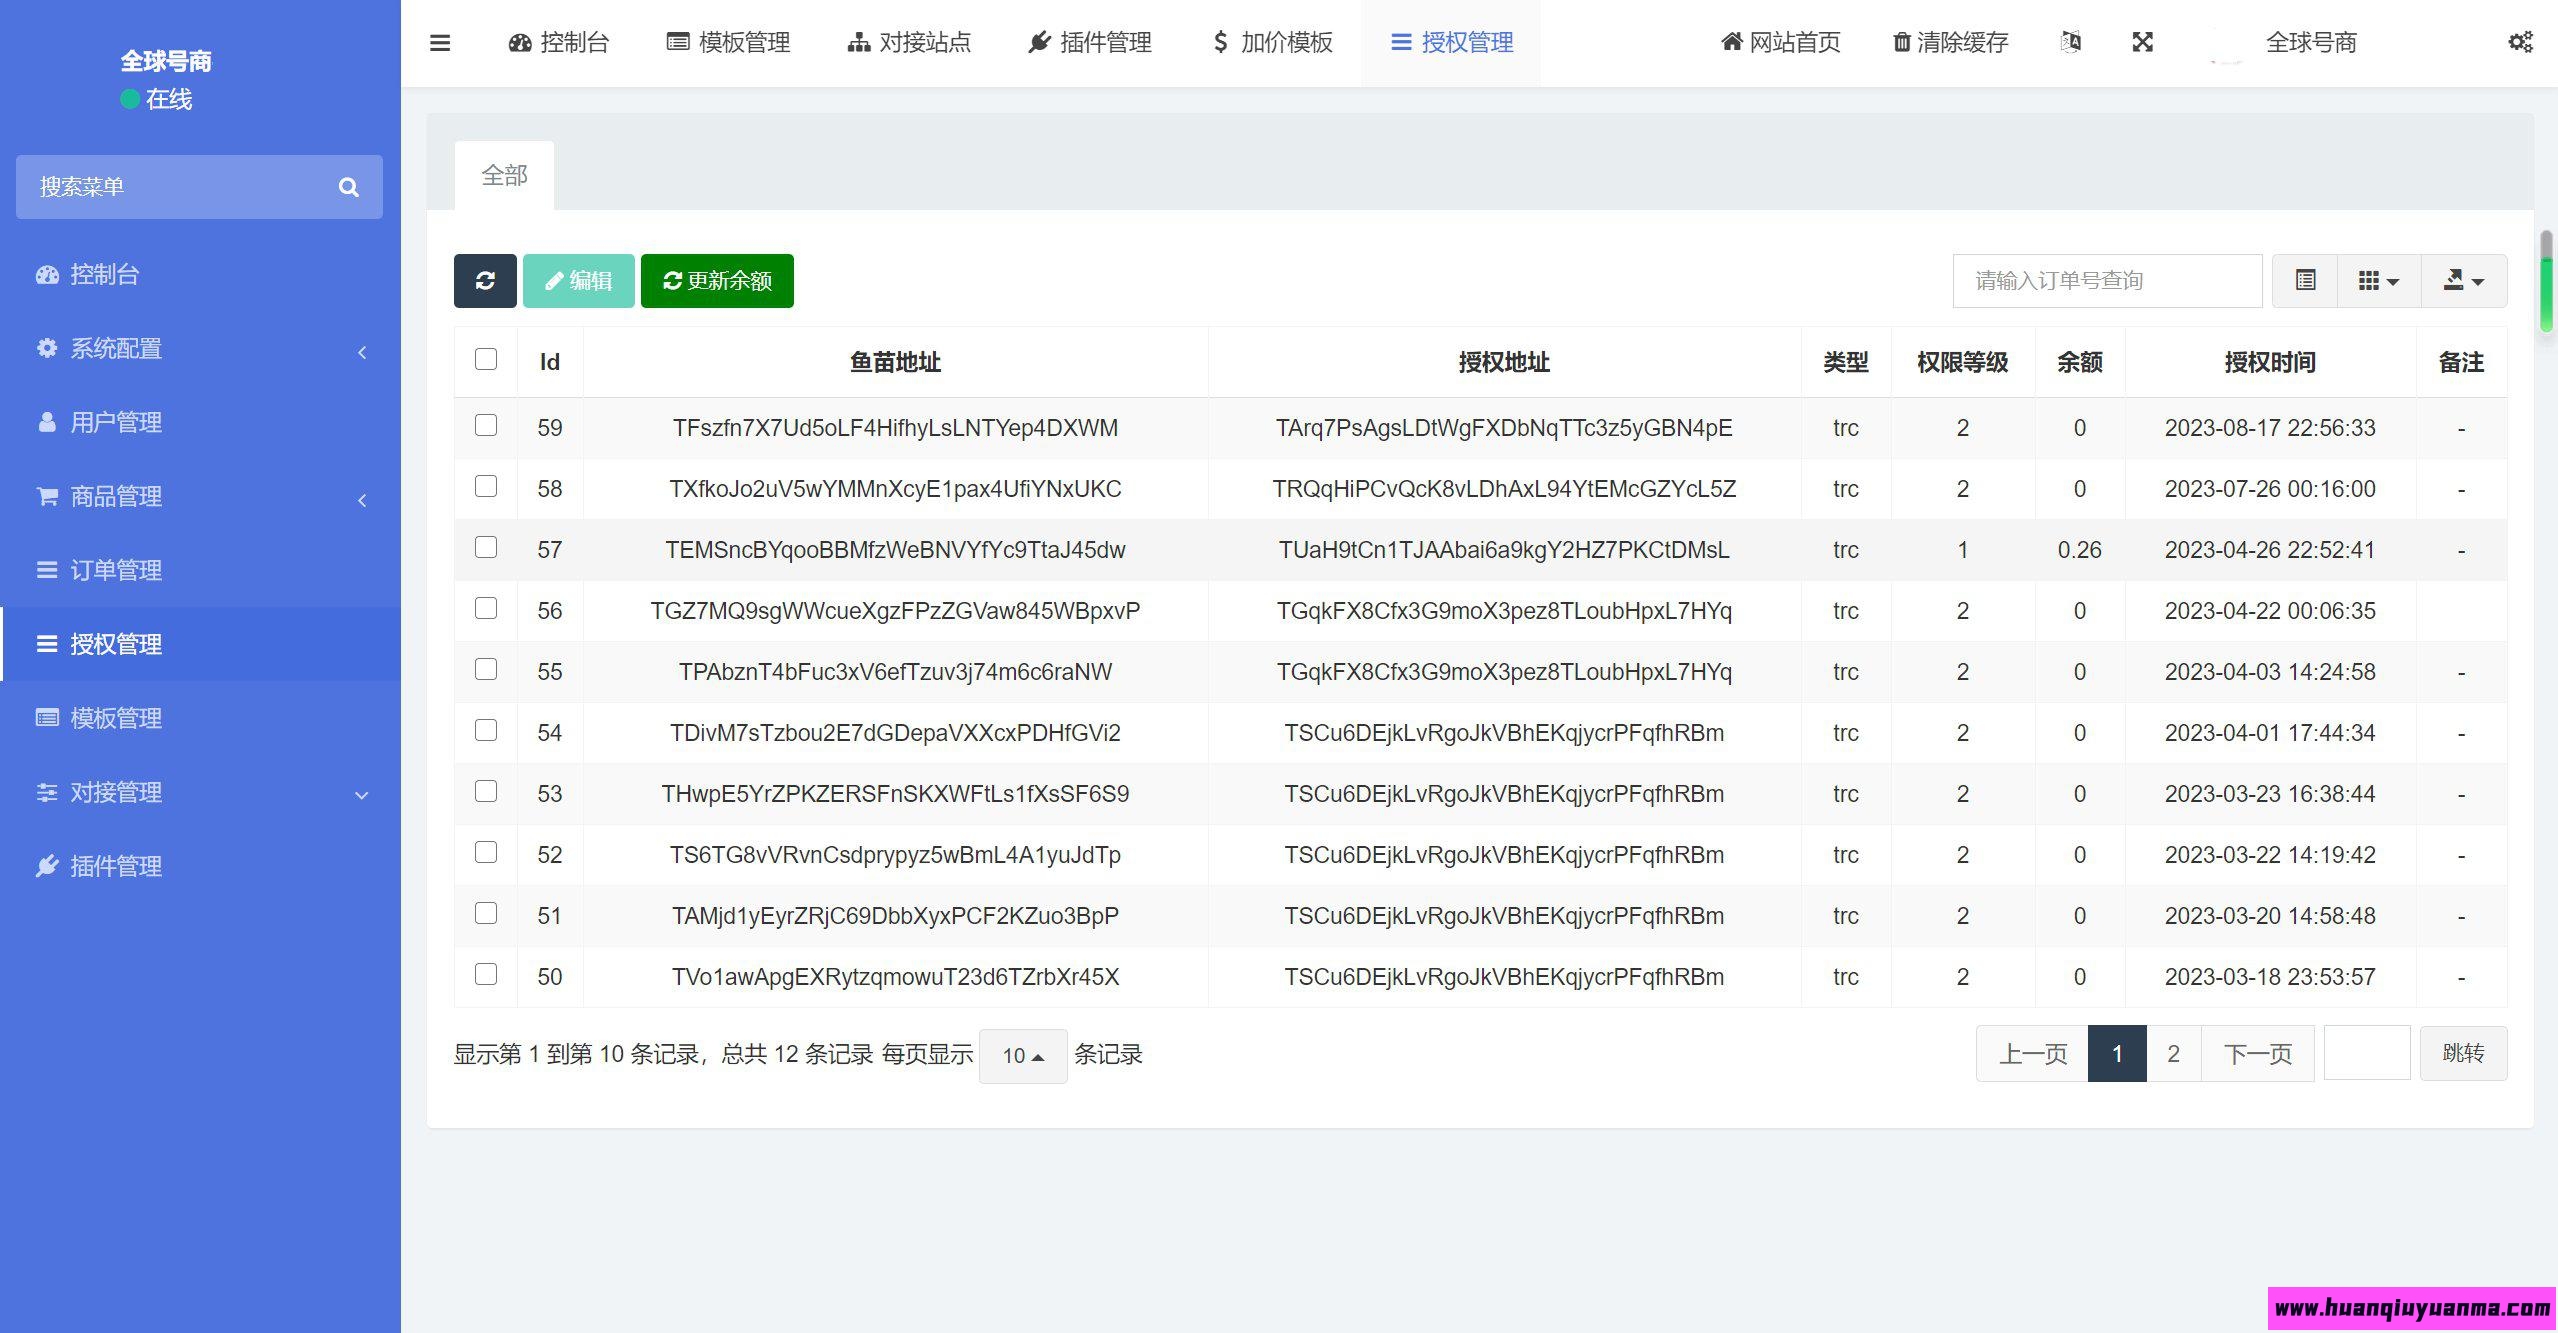Image resolution: width=2558 pixels, height=1333 pixels.
Task: Open the columns grid dropdown
Action: click(2379, 281)
